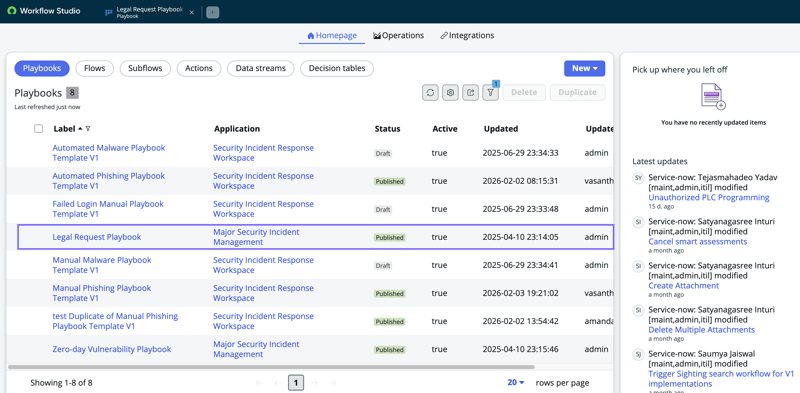Click Published status in Zero-day Vulnerability row
Image resolution: width=800 pixels, height=393 pixels.
[x=390, y=350]
